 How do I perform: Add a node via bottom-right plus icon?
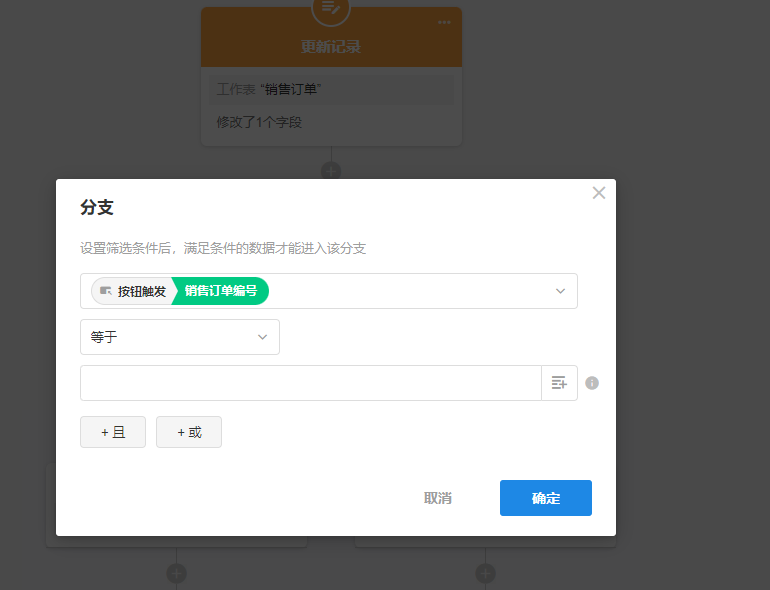pos(485,574)
